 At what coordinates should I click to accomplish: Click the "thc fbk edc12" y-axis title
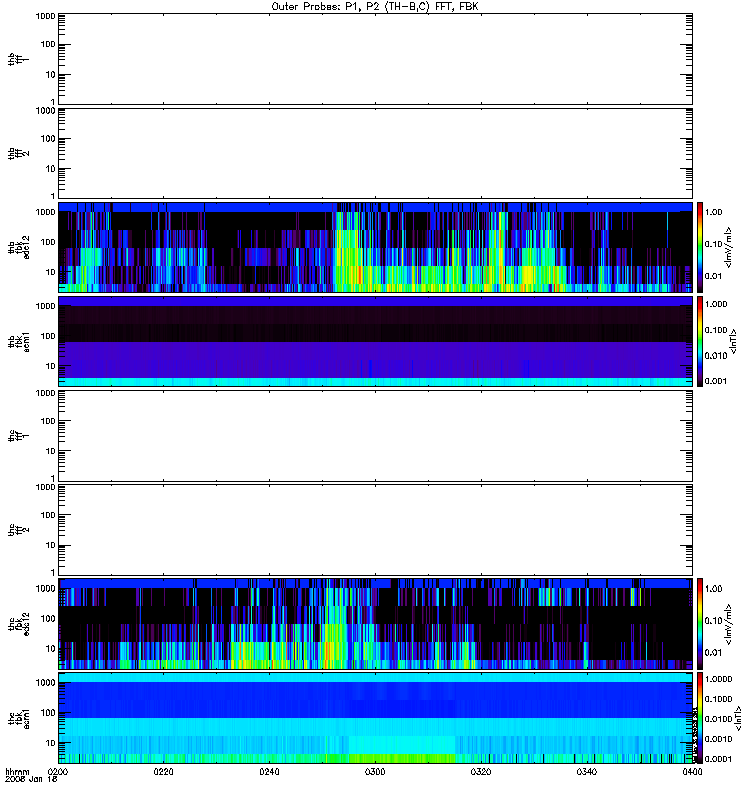(18, 624)
